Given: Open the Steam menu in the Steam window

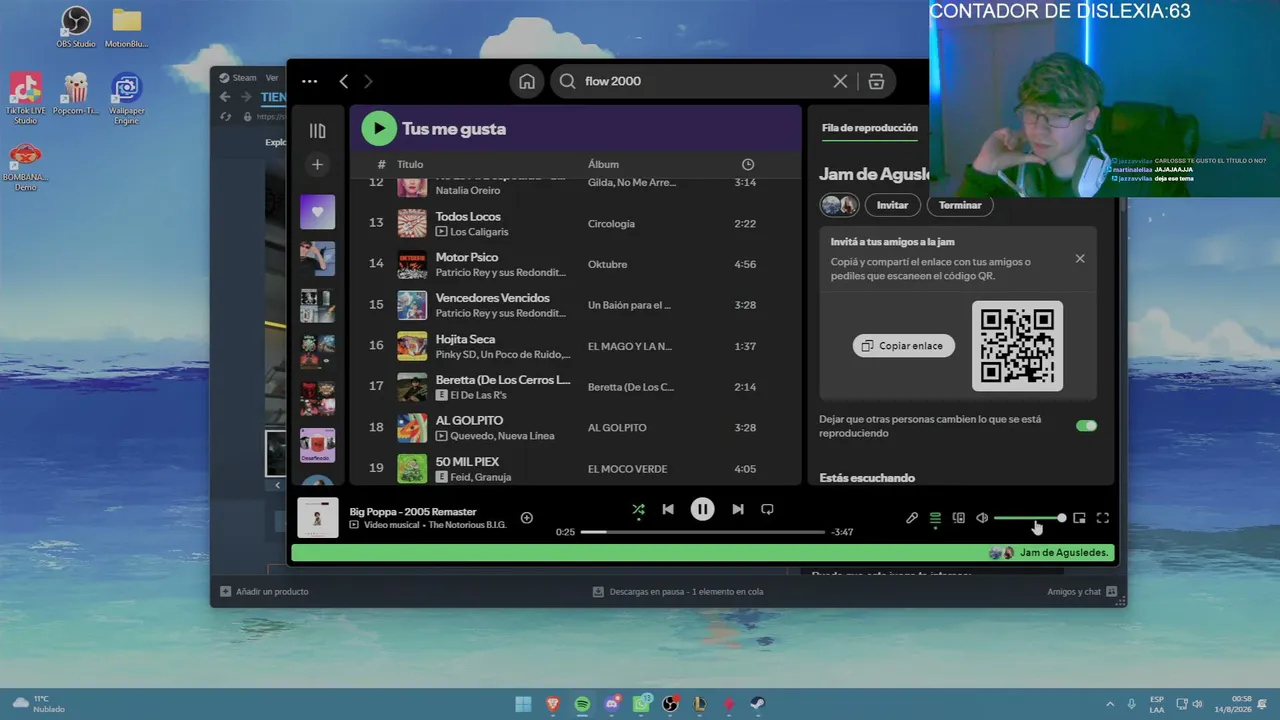Looking at the screenshot, I should [x=238, y=78].
